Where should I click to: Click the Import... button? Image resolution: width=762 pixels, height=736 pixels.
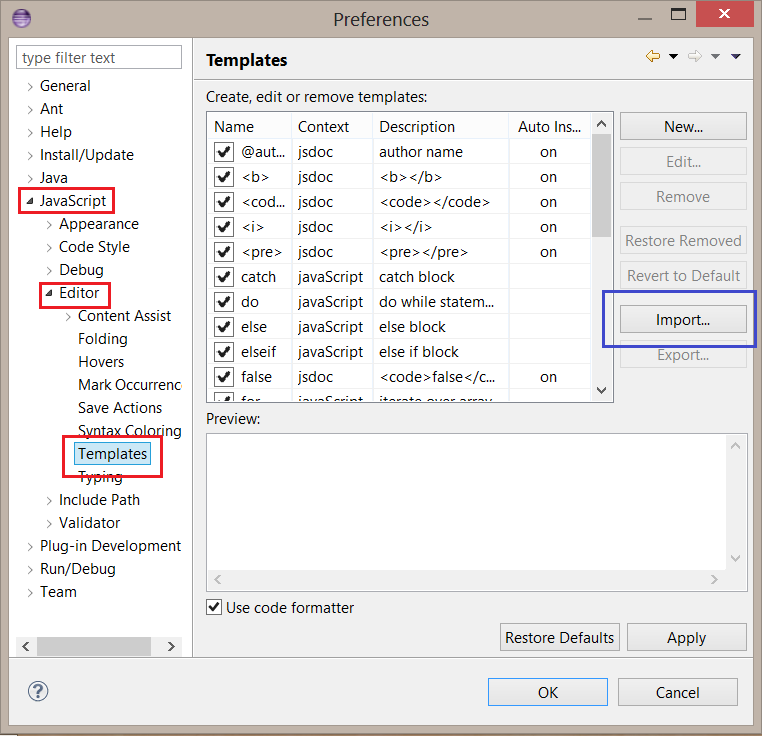683,319
